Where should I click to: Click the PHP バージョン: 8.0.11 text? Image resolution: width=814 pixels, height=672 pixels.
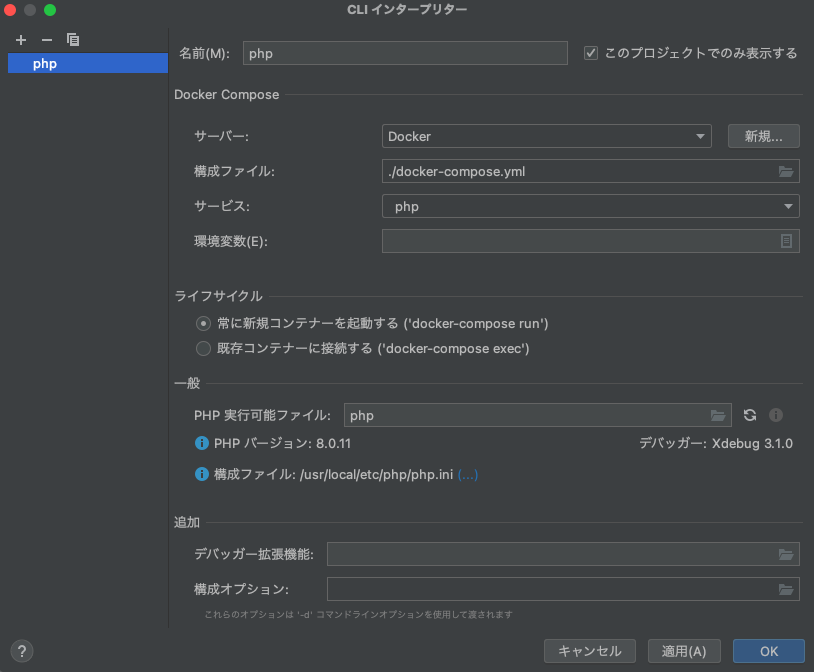coord(282,443)
